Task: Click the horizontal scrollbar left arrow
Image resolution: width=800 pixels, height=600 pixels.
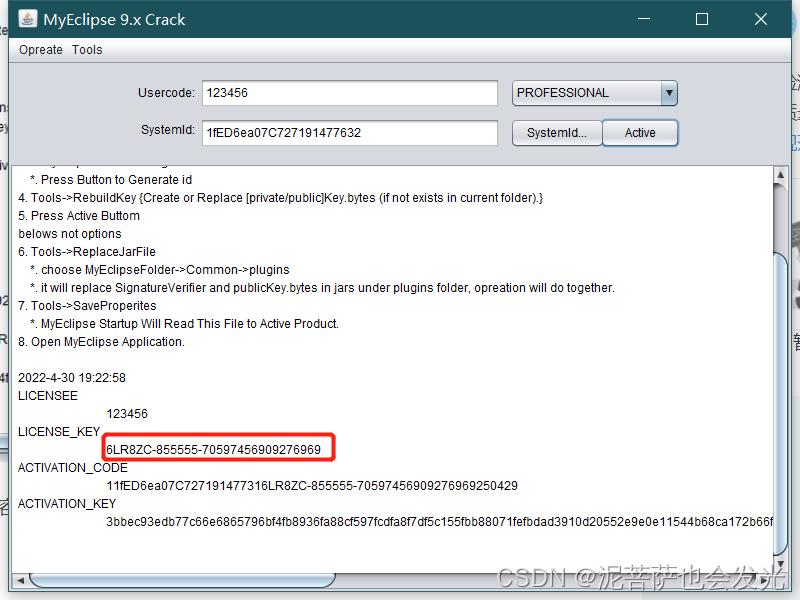Action: [20, 580]
